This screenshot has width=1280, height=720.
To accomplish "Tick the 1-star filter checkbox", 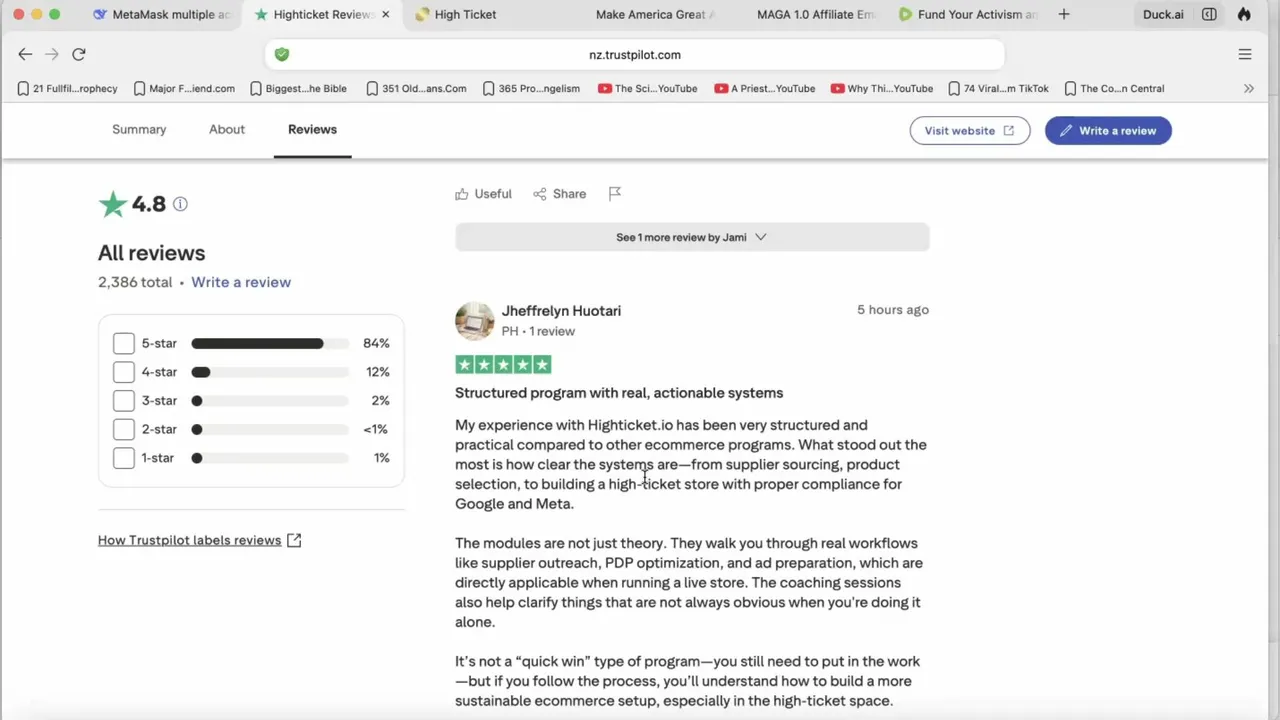I will click(124, 458).
